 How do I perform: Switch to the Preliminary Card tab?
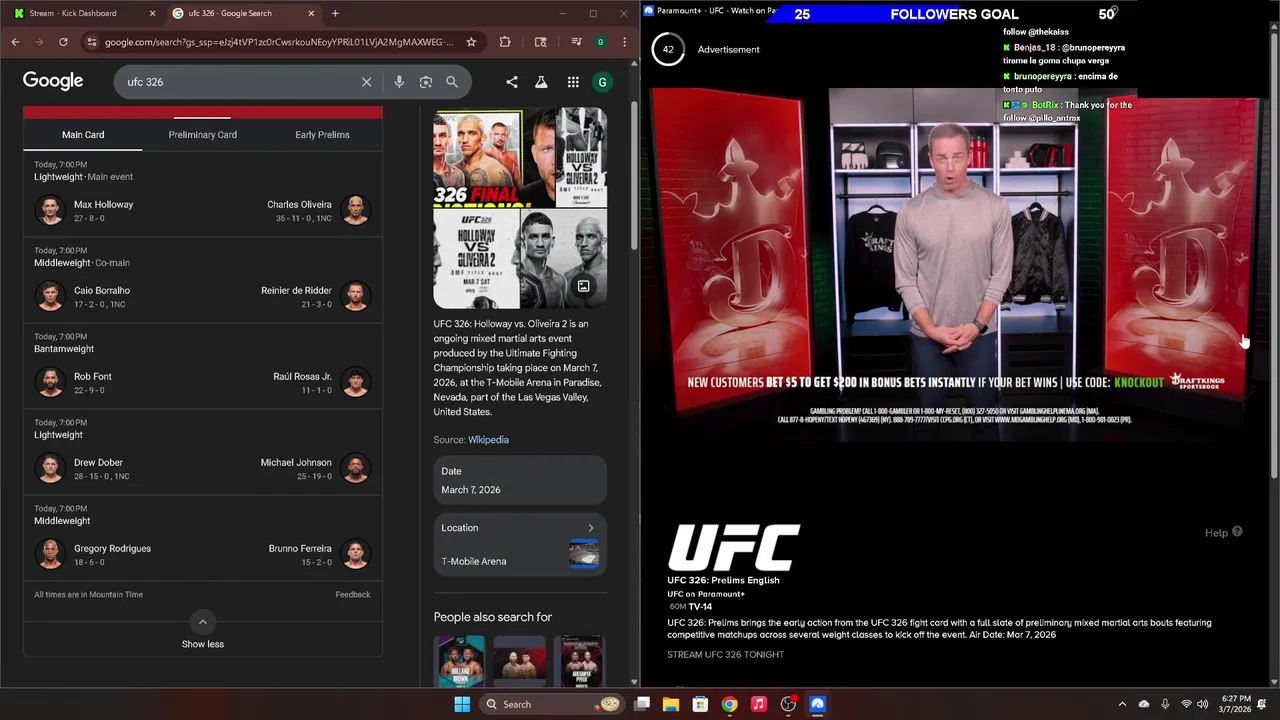203,135
